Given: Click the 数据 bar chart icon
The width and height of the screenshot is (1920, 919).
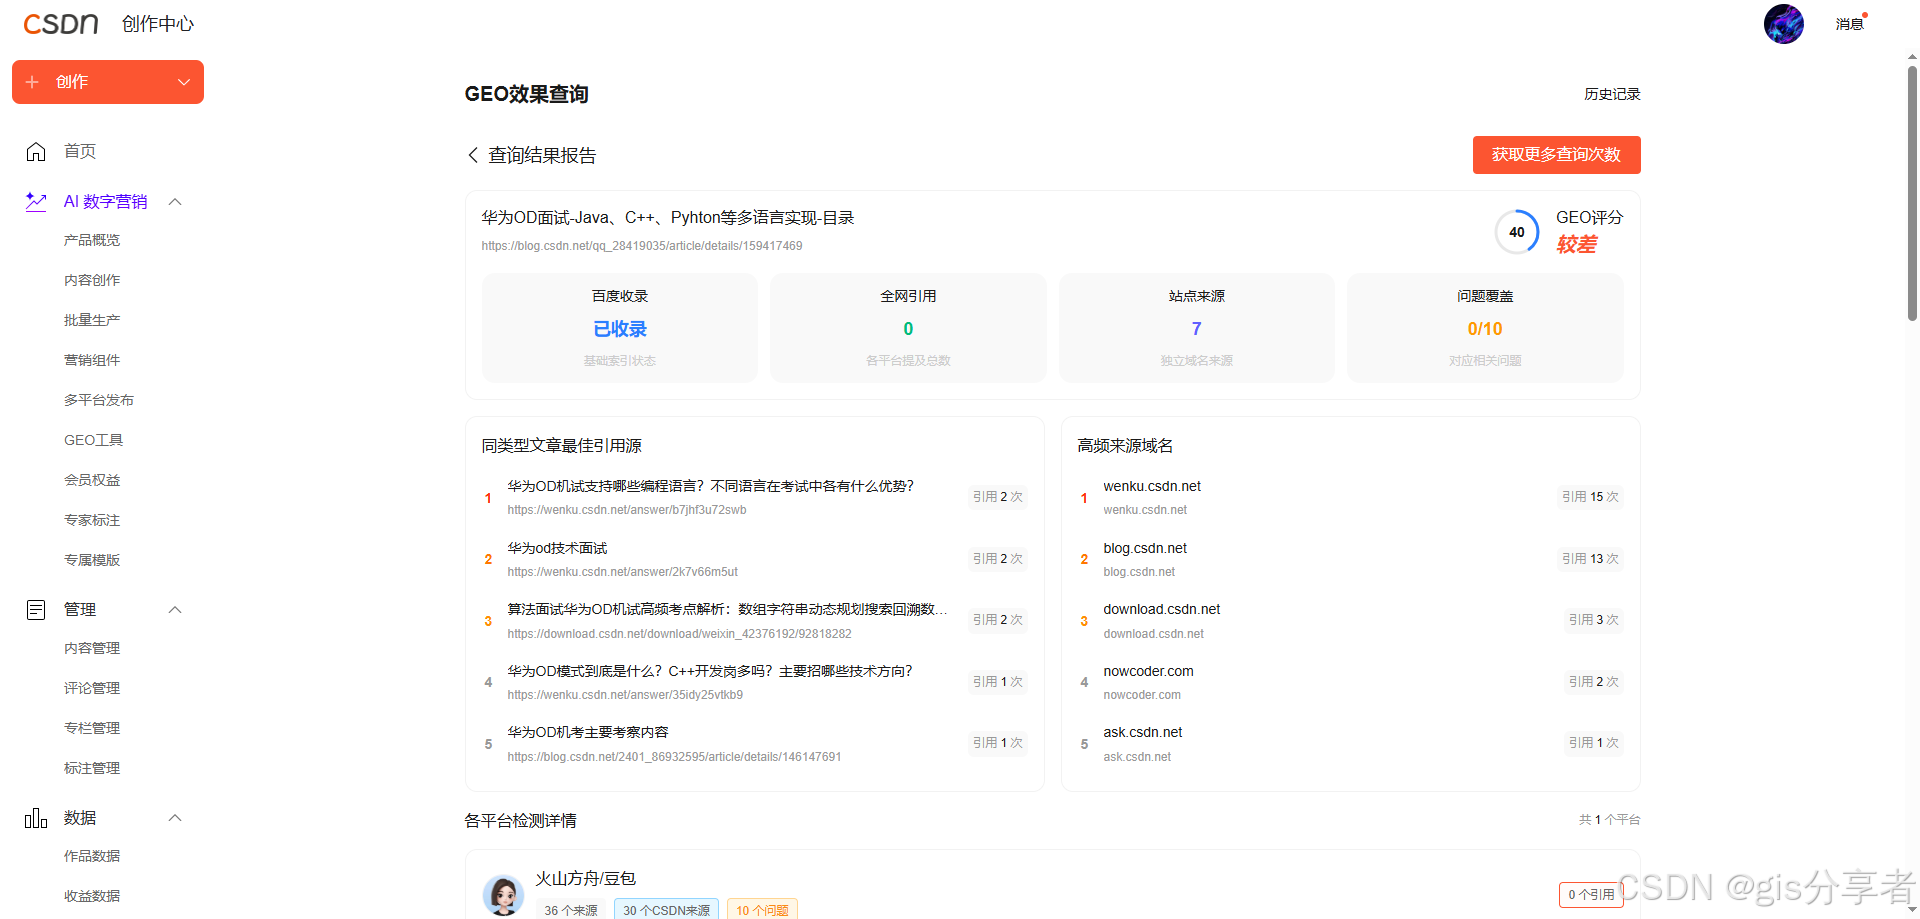Looking at the screenshot, I should (x=36, y=818).
